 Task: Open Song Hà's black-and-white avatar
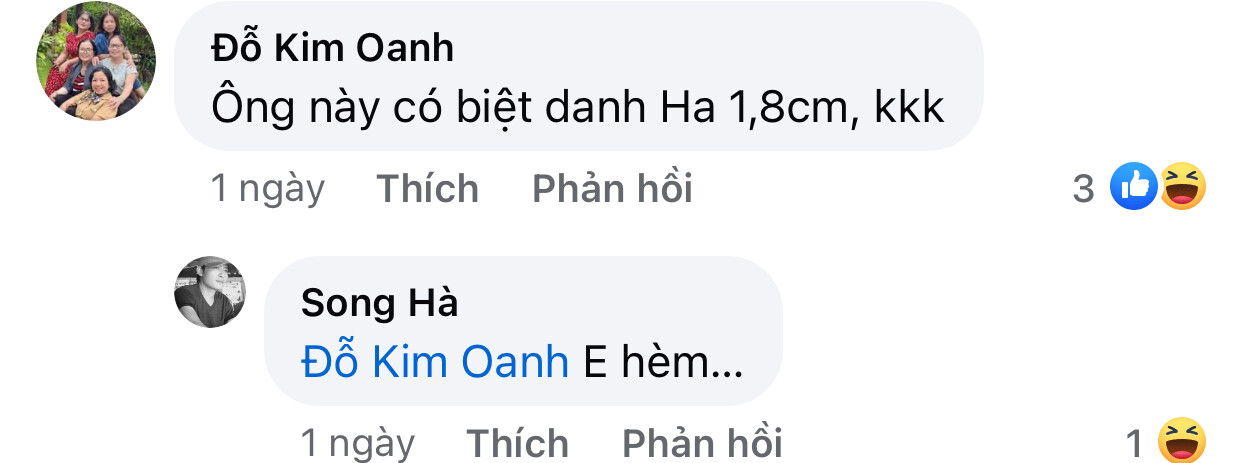[210, 292]
